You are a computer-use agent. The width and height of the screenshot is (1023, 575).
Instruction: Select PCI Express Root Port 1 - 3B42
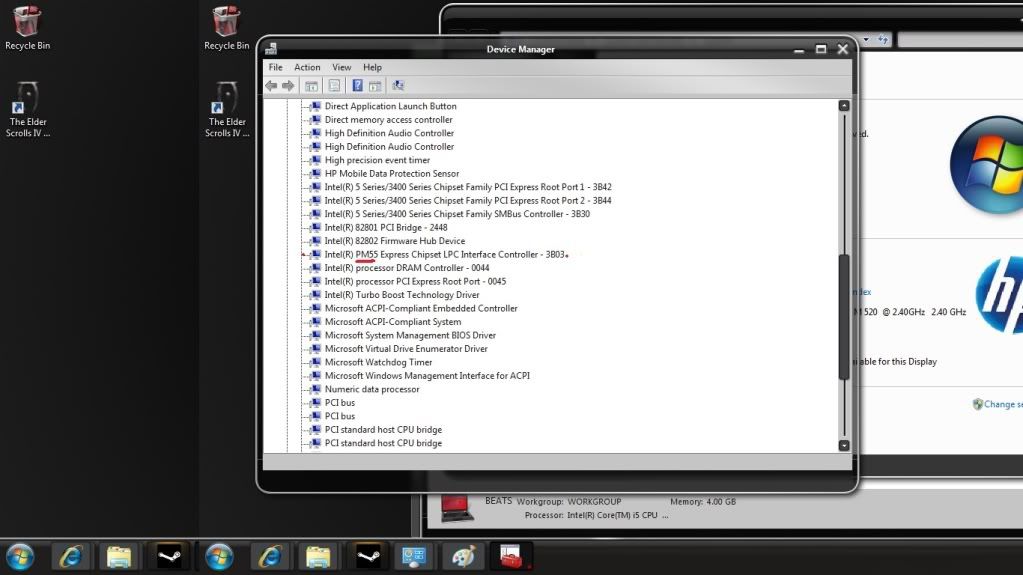(x=468, y=187)
